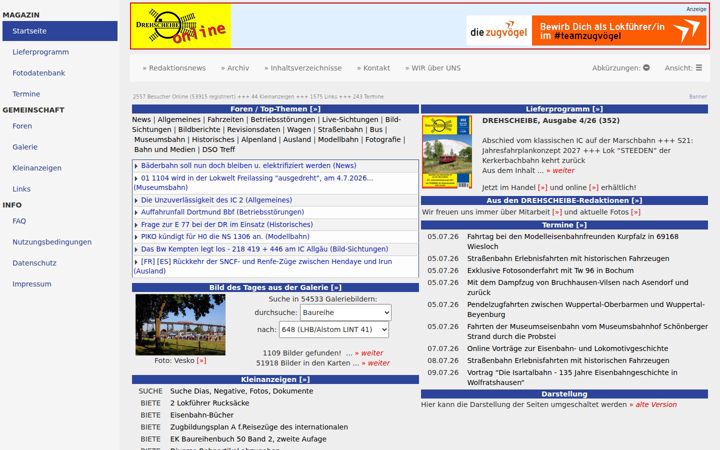
Task: Open the Auffahrunfall Dortmund Bbf thread
Action: (x=222, y=212)
